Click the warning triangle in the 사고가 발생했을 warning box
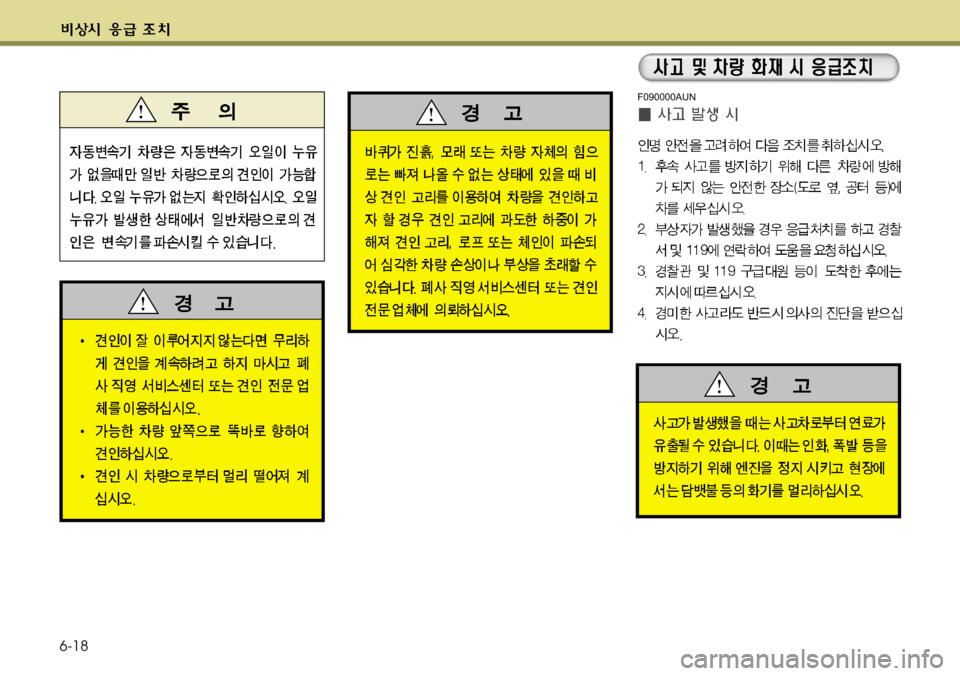This screenshot has height=676, width=960. 719,385
